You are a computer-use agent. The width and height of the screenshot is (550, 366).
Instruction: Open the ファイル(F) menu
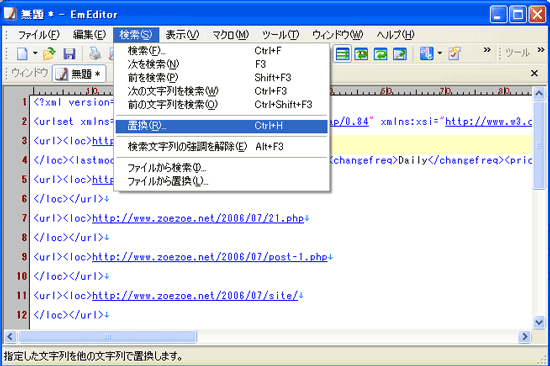pos(39,35)
